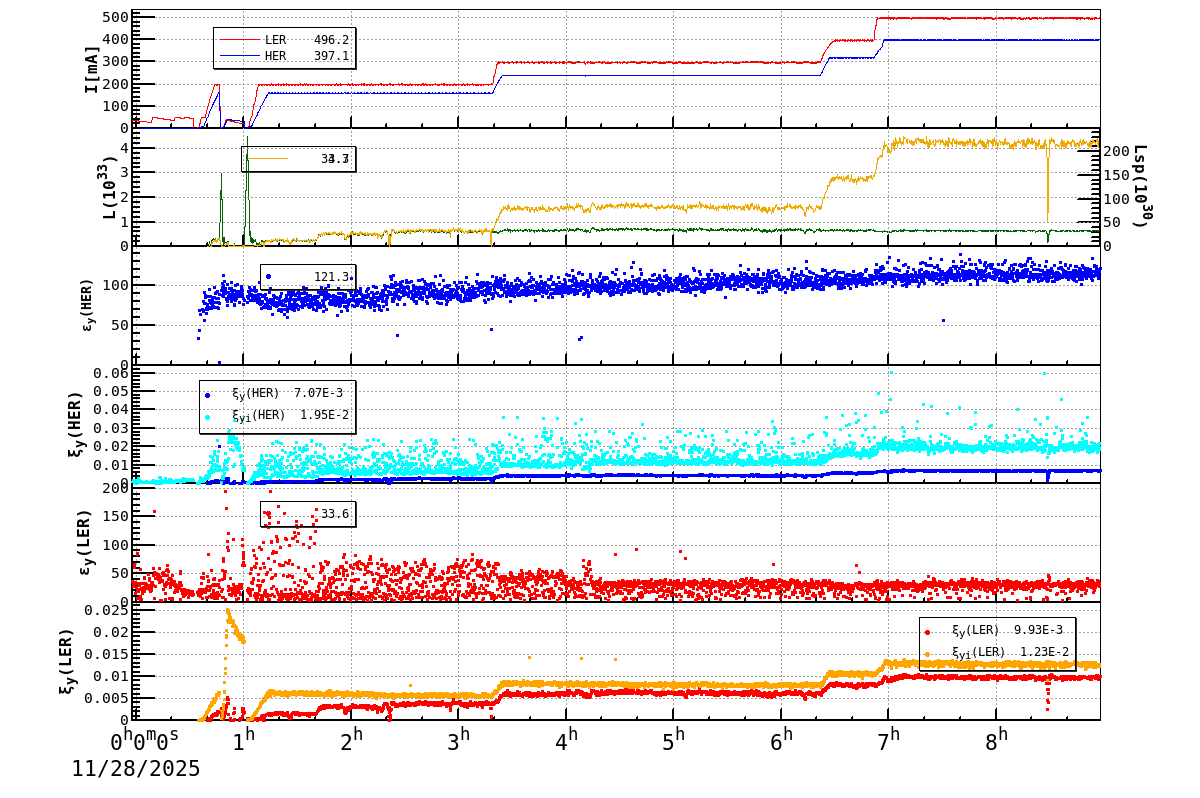Click the 0.04 tick on the ξy(HER) axis
The width and height of the screenshot is (1200, 798).
coord(112,409)
